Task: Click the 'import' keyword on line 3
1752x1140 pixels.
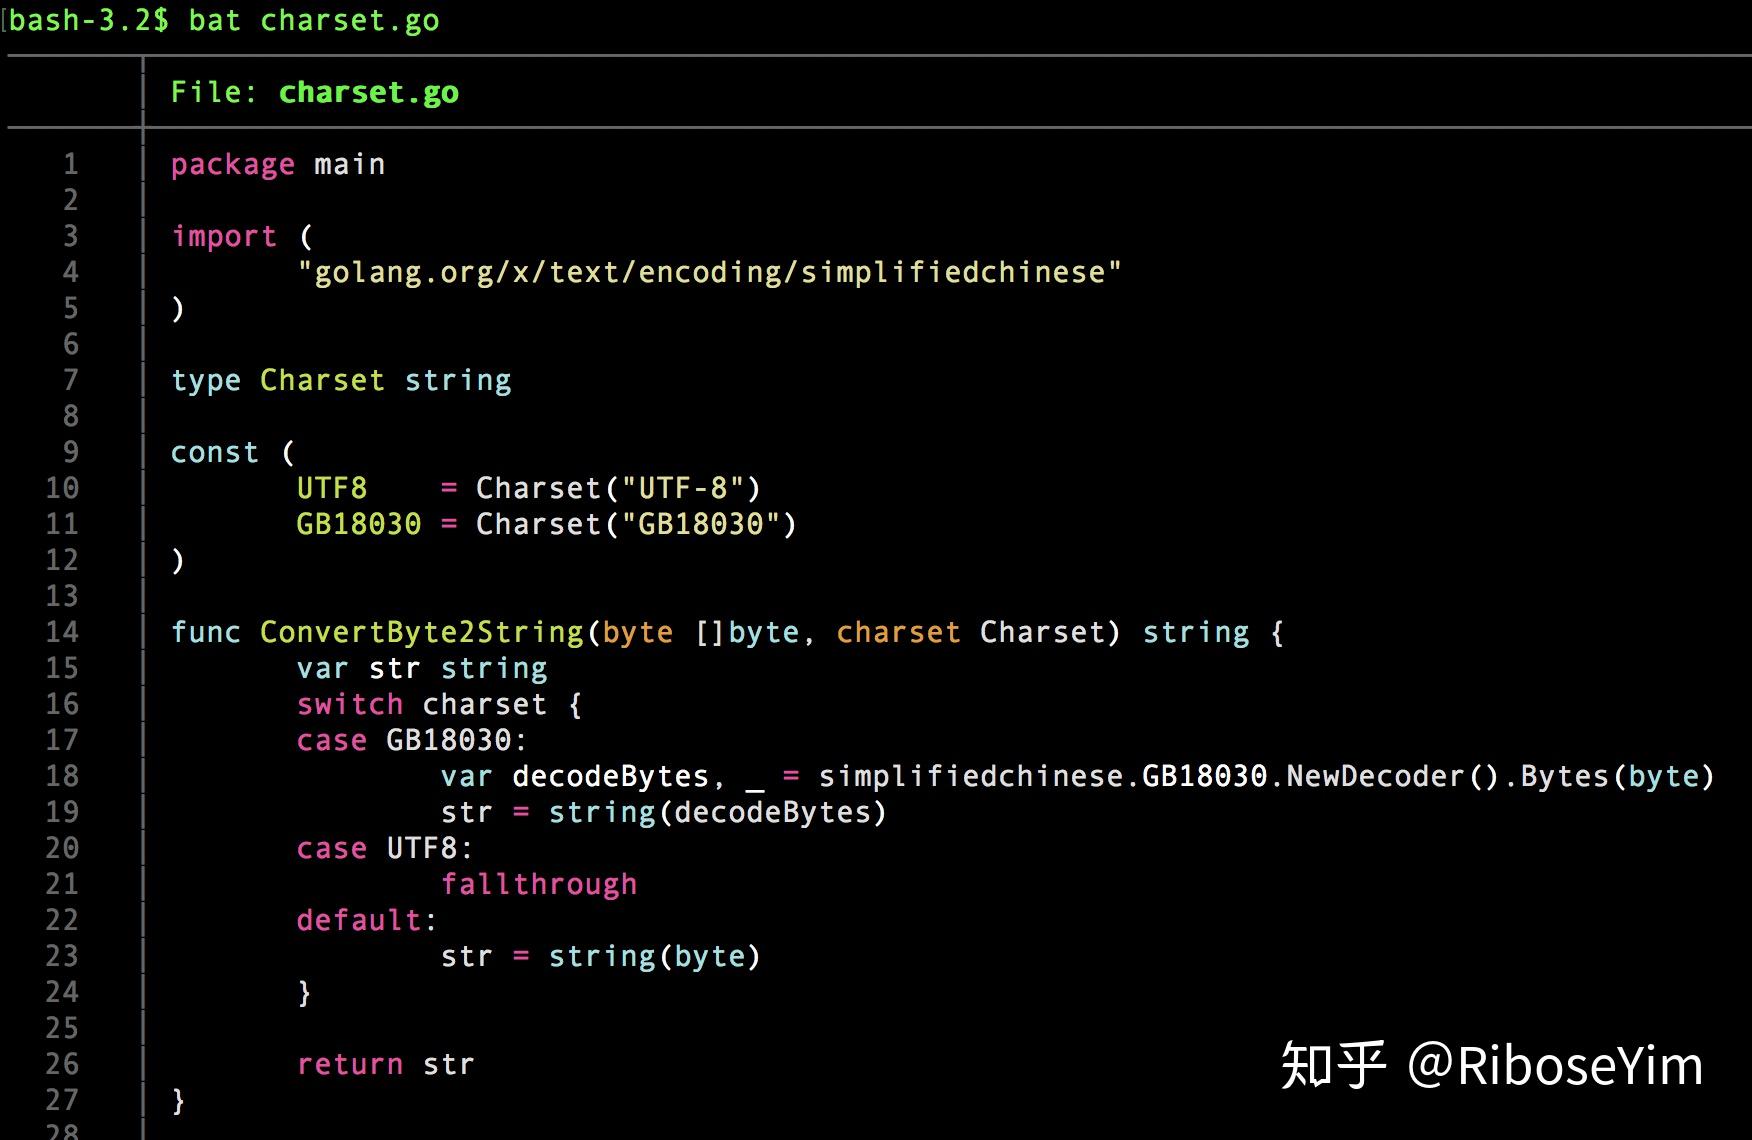Action: click(x=224, y=237)
